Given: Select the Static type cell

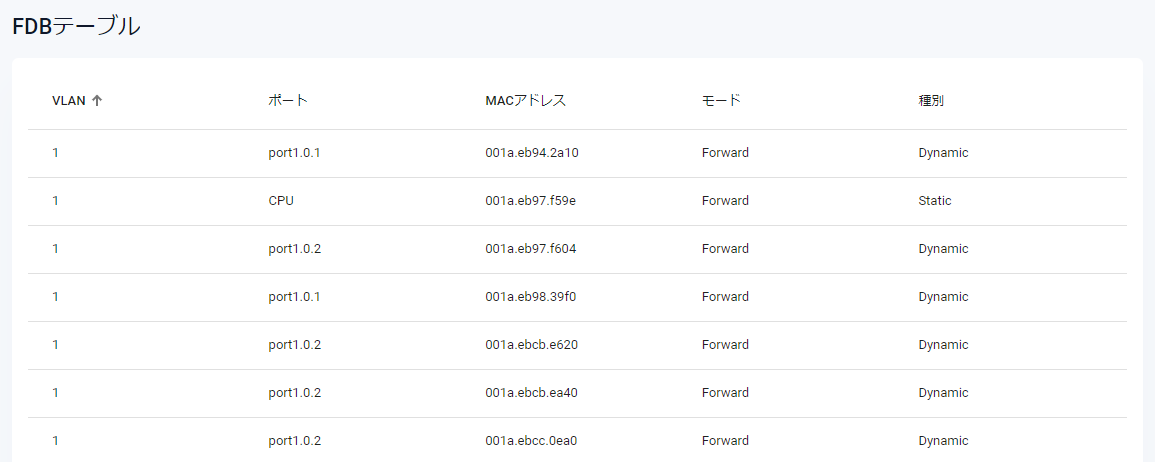Looking at the screenshot, I should point(935,201).
